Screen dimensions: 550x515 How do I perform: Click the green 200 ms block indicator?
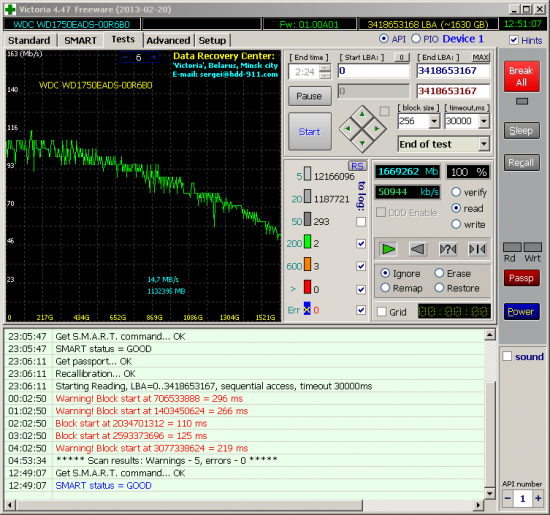(x=307, y=242)
